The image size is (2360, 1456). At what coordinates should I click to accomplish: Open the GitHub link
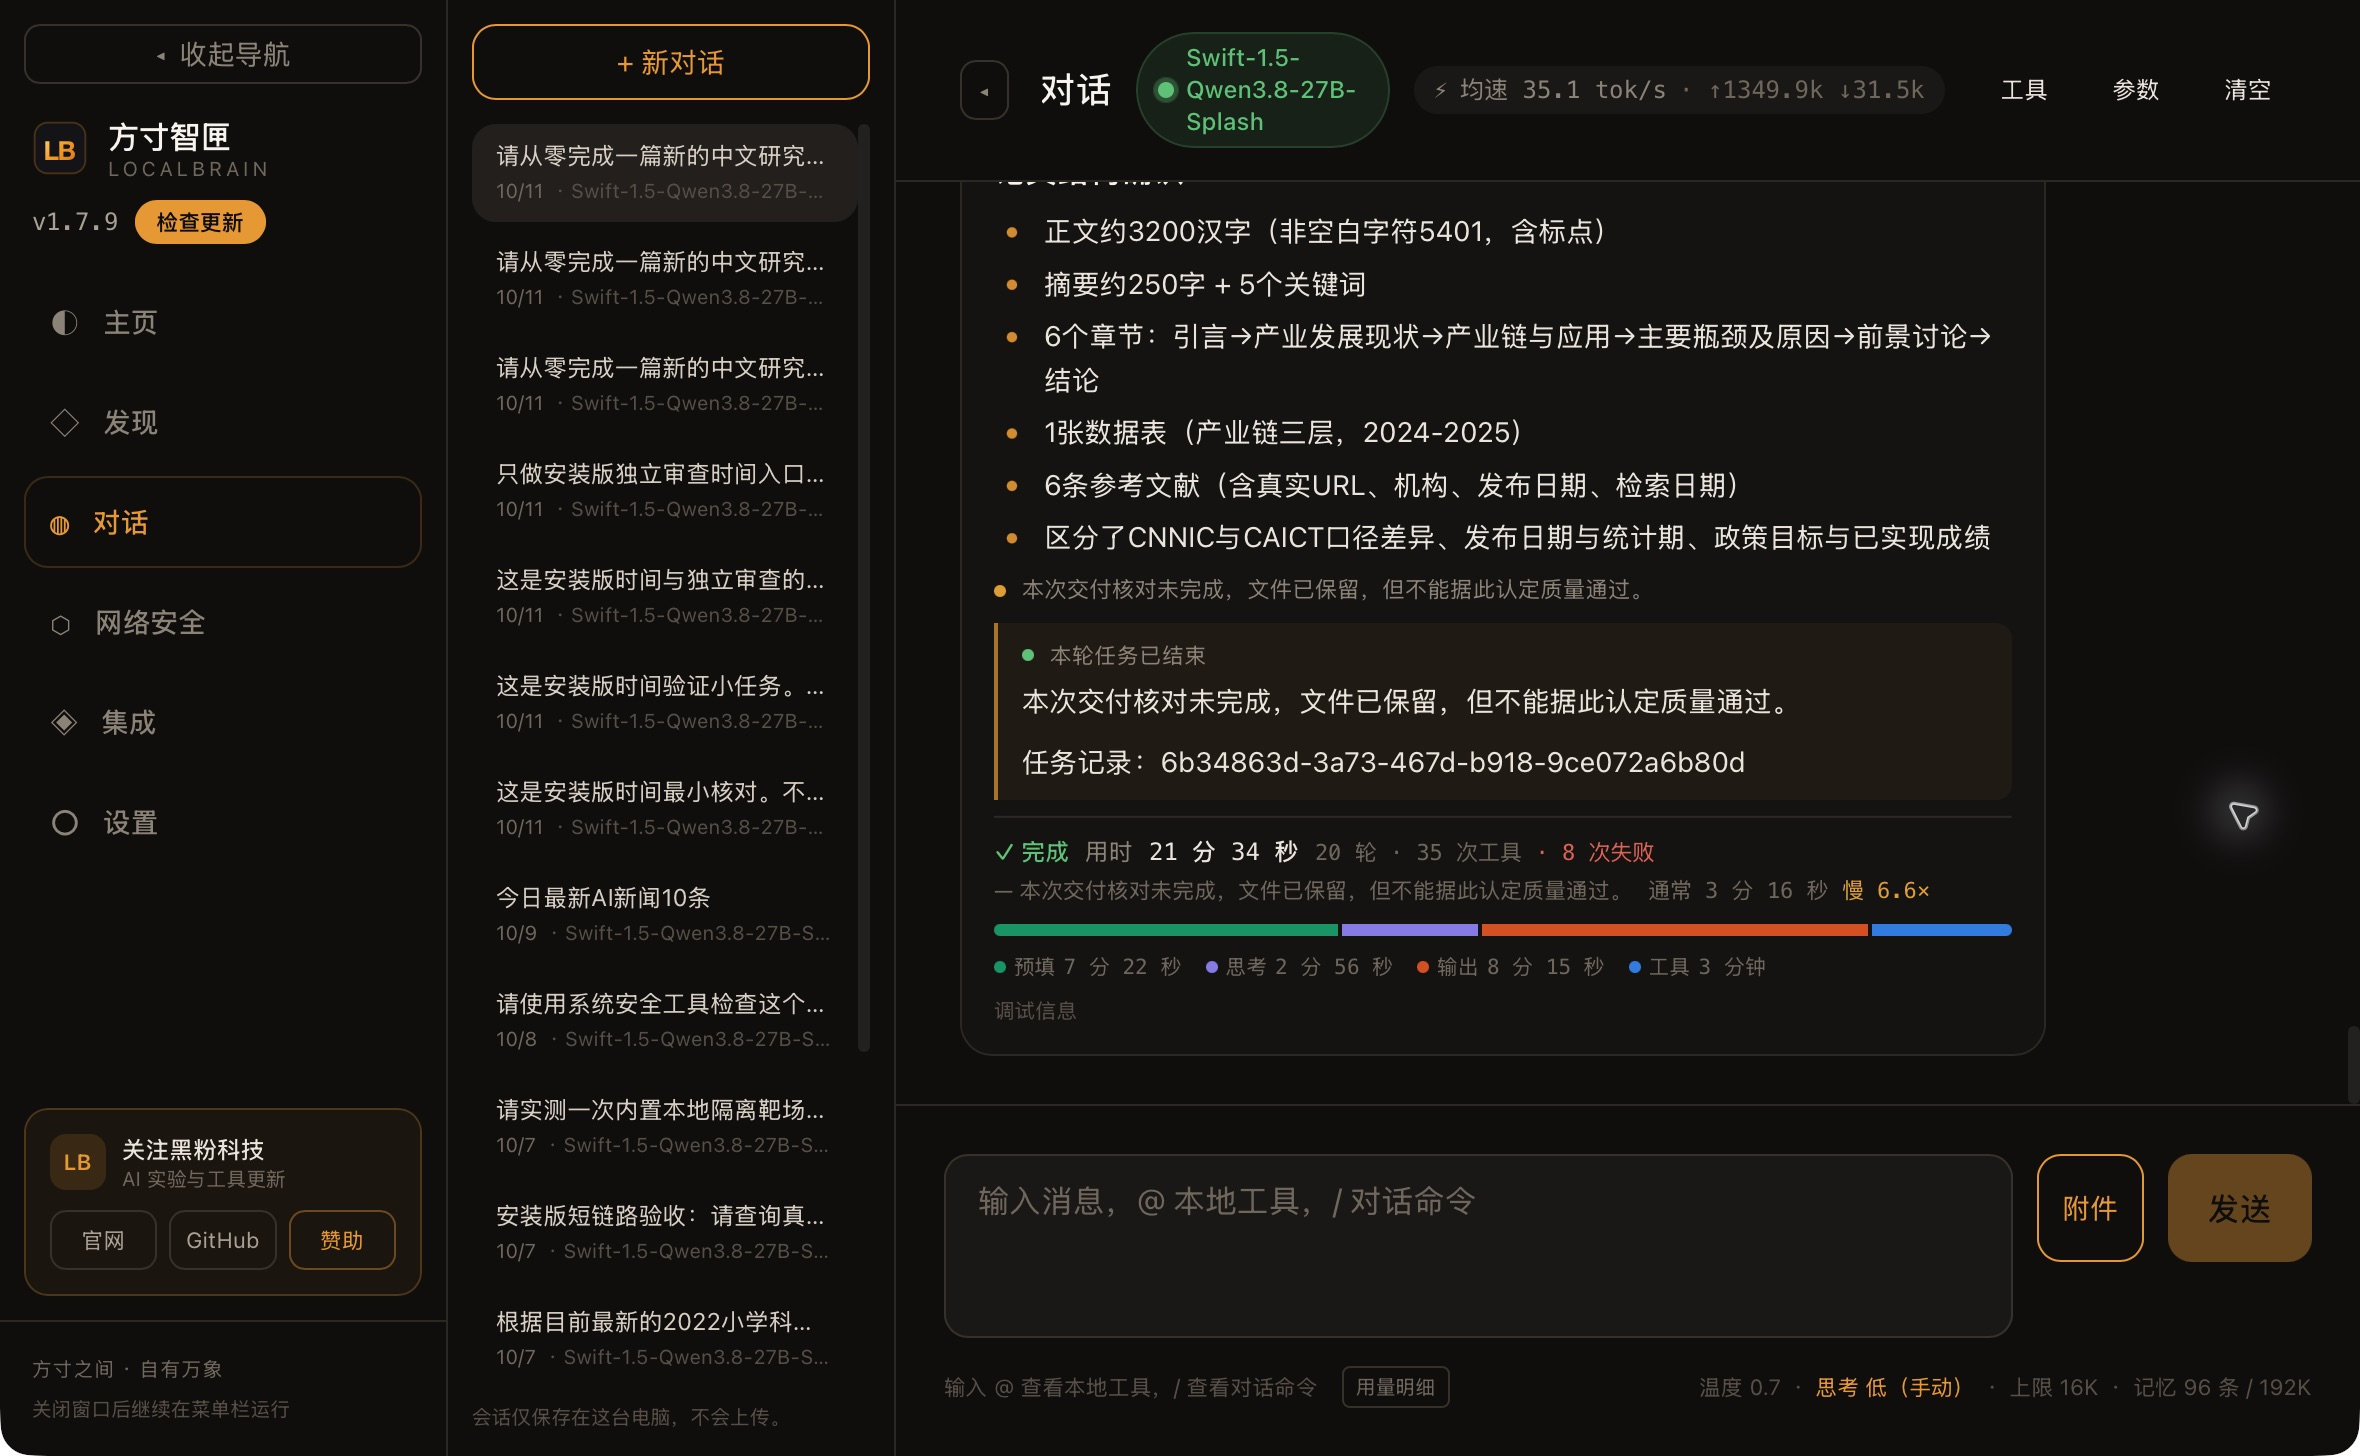[222, 1240]
